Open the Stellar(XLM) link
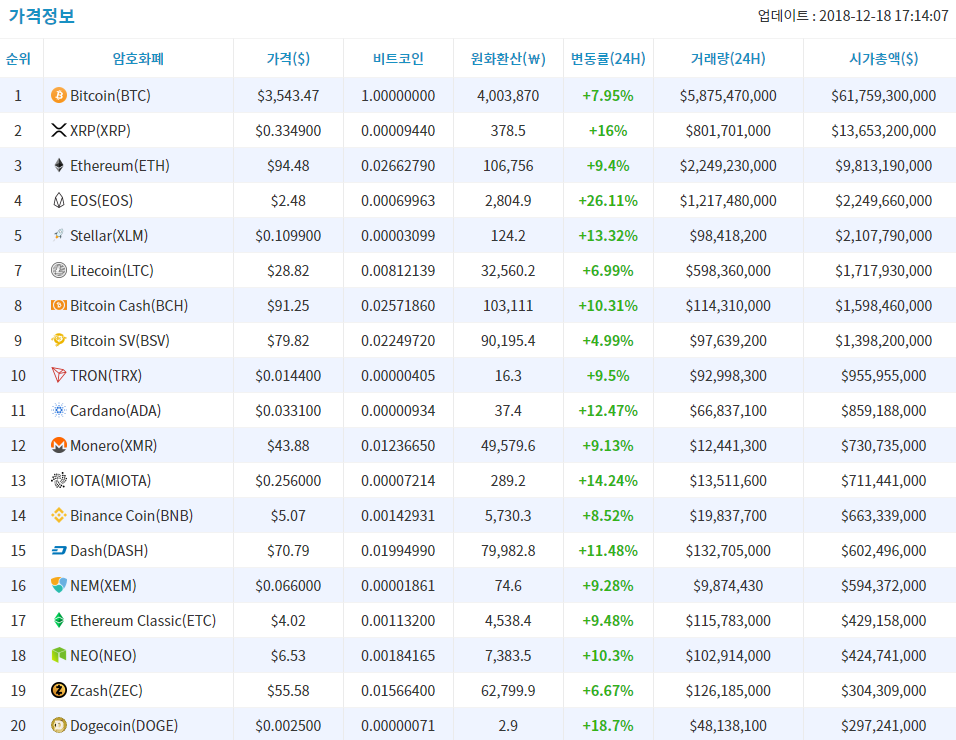The width and height of the screenshot is (956, 740). pos(109,235)
